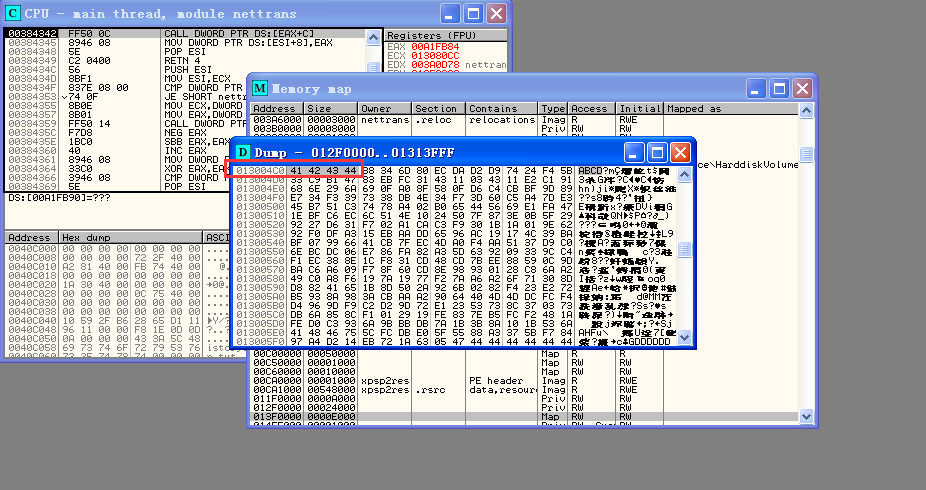Select the 00C50000 row in Memory map
Viewport: 926px width, 490px height.
tap(524, 362)
